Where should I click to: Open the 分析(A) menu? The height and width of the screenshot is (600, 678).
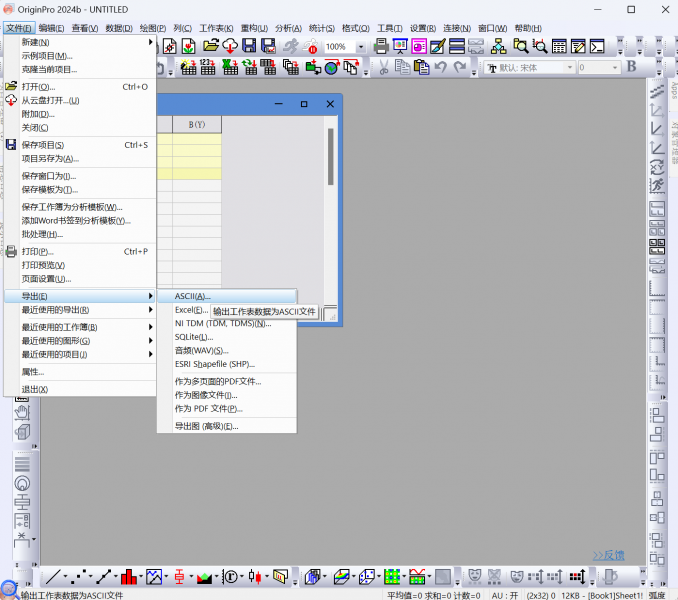(288, 28)
